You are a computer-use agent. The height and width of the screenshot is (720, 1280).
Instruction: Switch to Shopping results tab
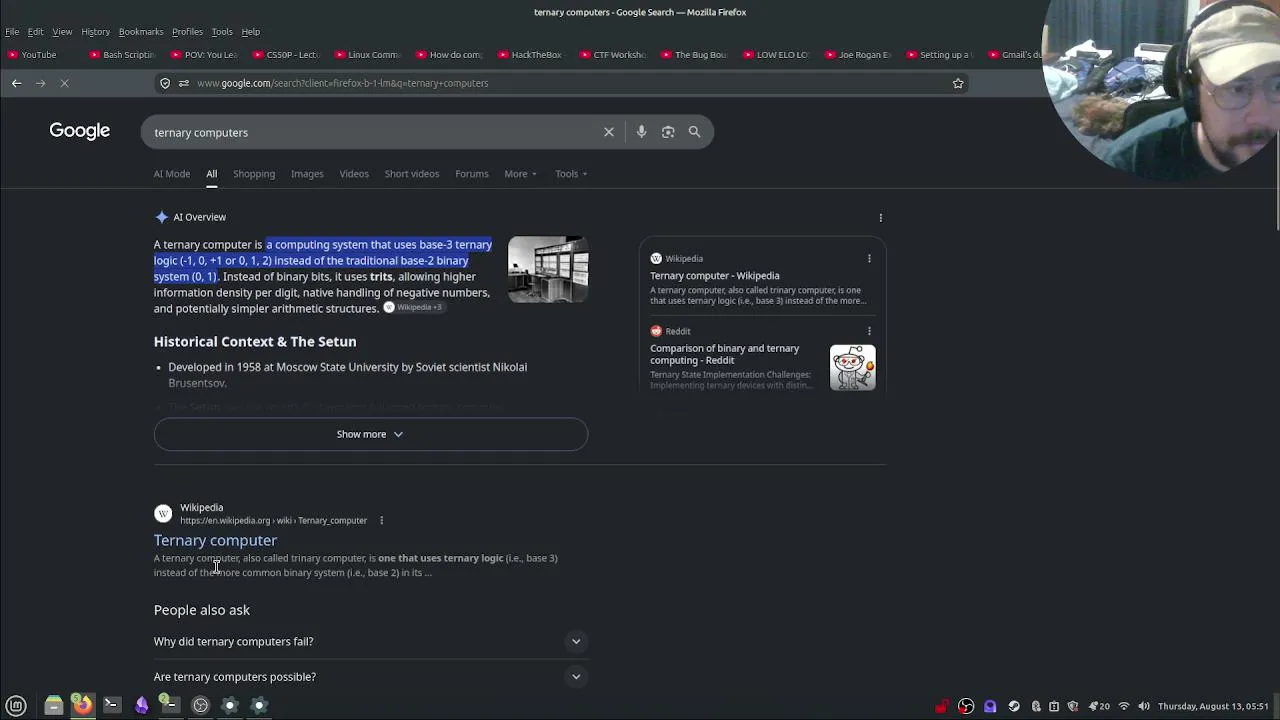pos(254,174)
